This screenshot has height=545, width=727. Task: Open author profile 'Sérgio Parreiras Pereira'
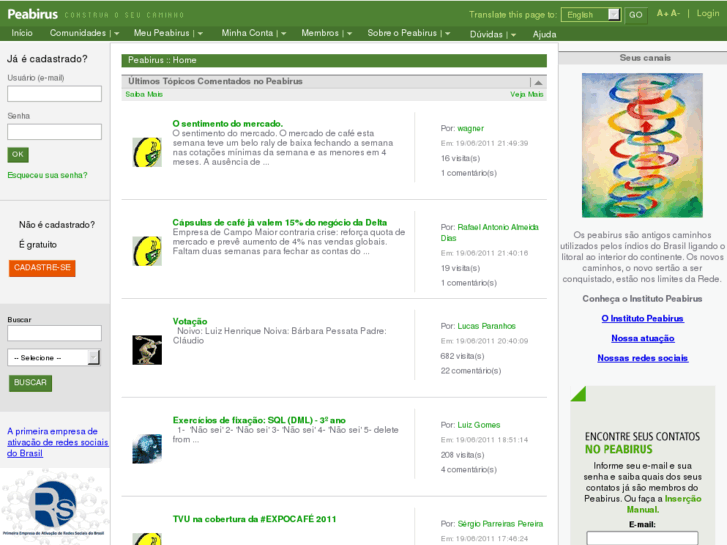[x=500, y=523]
